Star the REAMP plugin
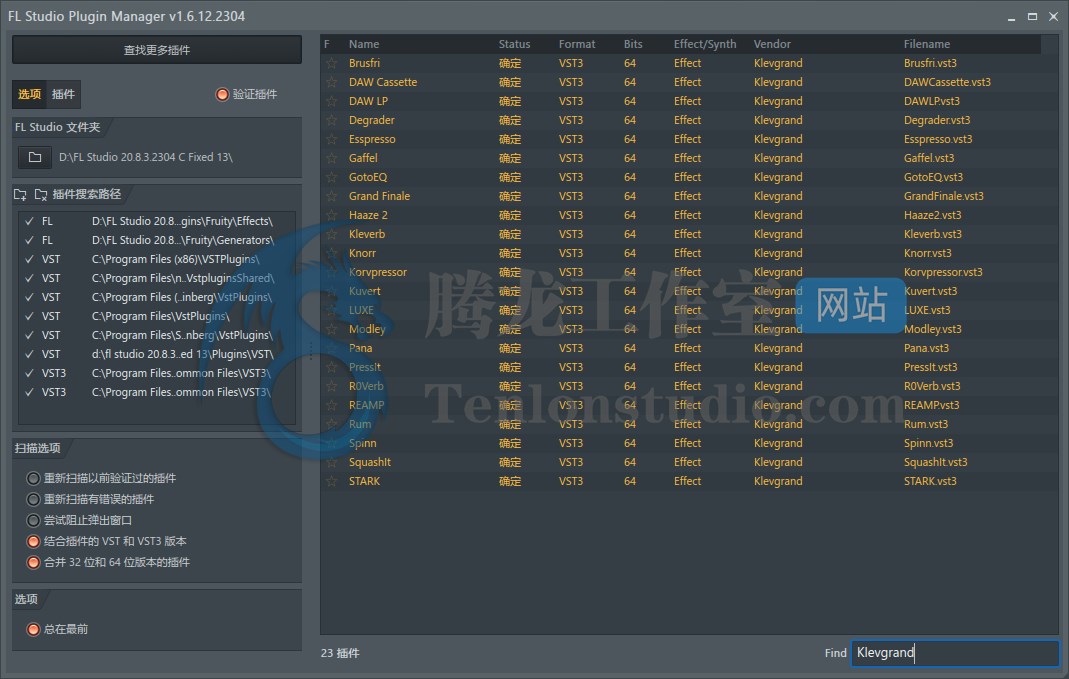 (x=331, y=406)
